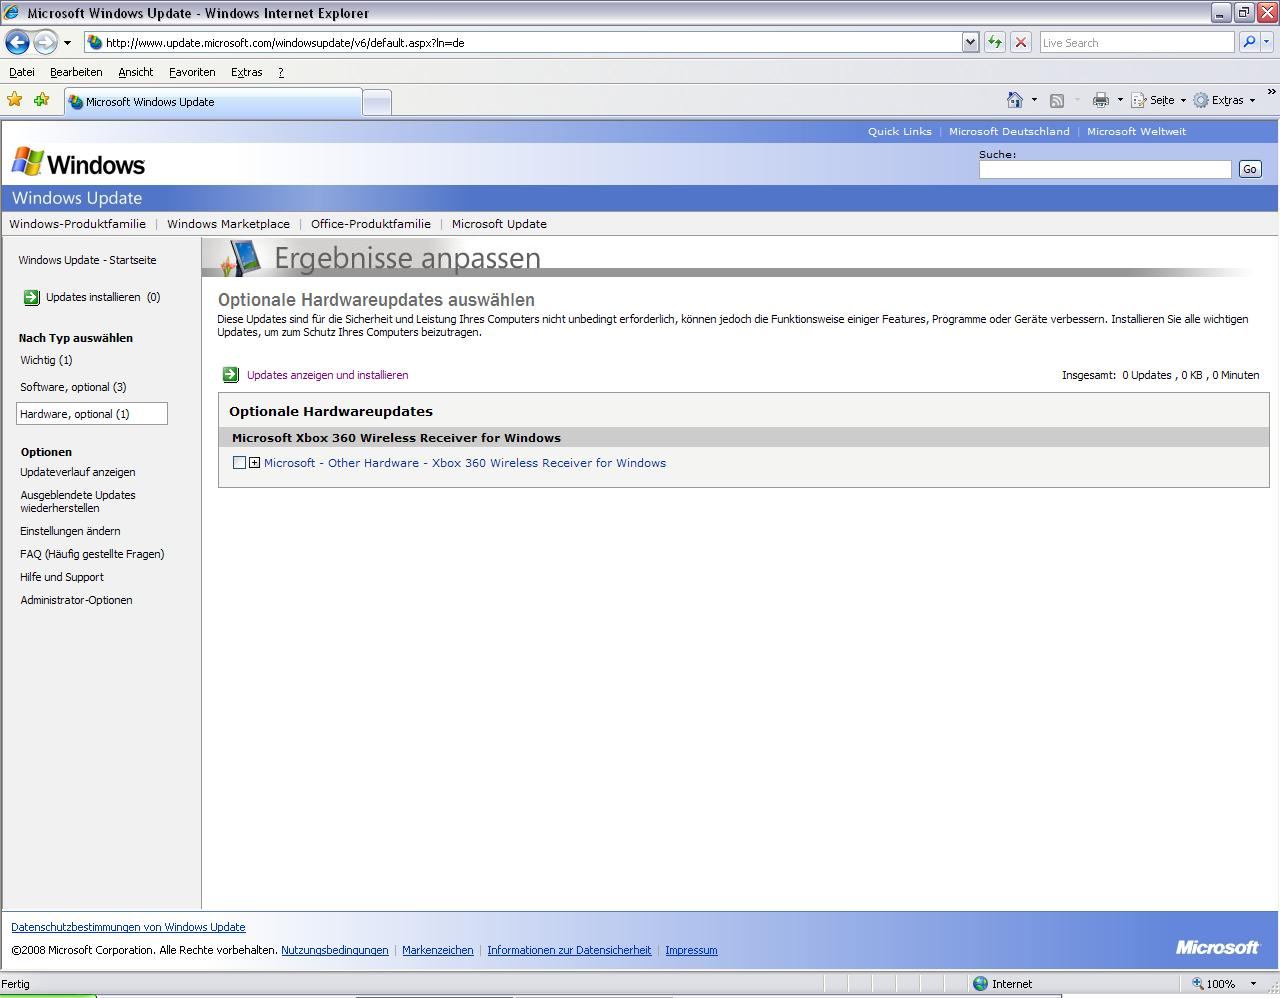Image resolution: width=1280 pixels, height=998 pixels.
Task: Open FAQ (Häufig gestellte Fragen)
Action: (92, 554)
